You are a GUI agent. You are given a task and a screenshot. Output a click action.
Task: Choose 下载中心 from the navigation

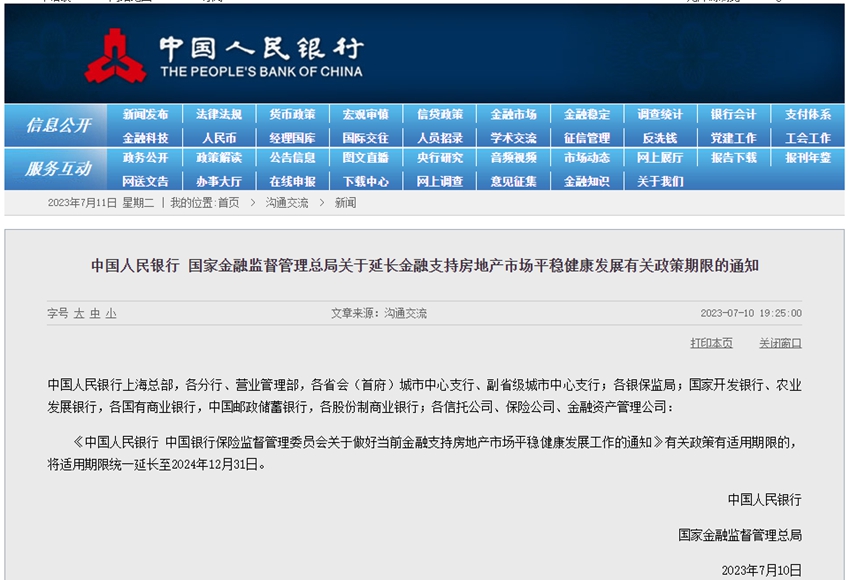pyautogui.click(x=365, y=182)
